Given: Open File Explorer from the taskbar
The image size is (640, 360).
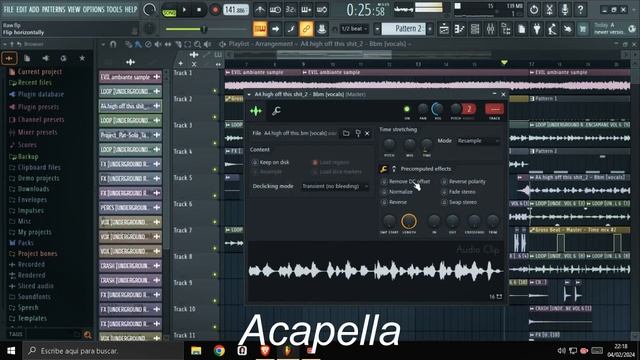Looking at the screenshot, I should pos(196,351).
